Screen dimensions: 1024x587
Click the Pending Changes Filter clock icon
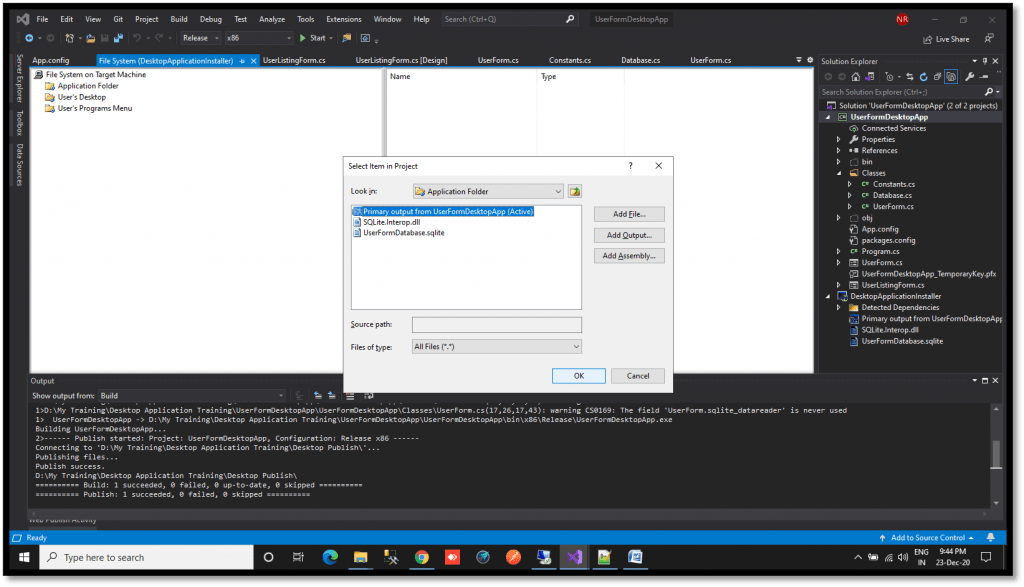tap(889, 77)
